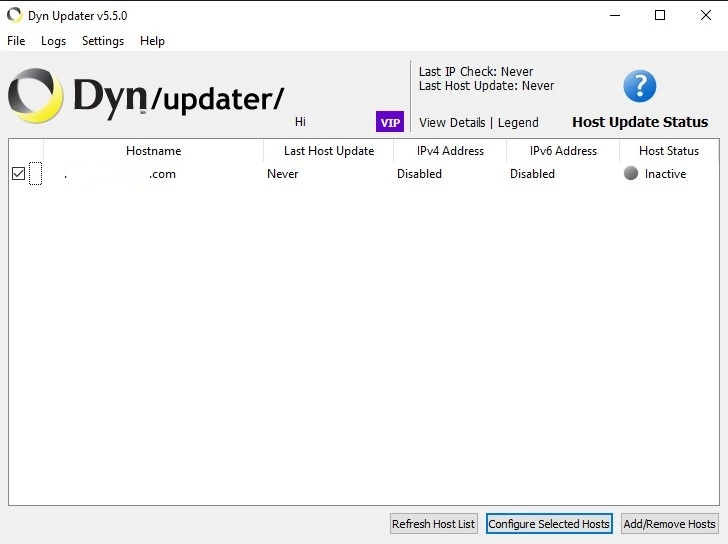Close the Dyn Updater window
Screen dimensions: 728x544
[706, 15]
